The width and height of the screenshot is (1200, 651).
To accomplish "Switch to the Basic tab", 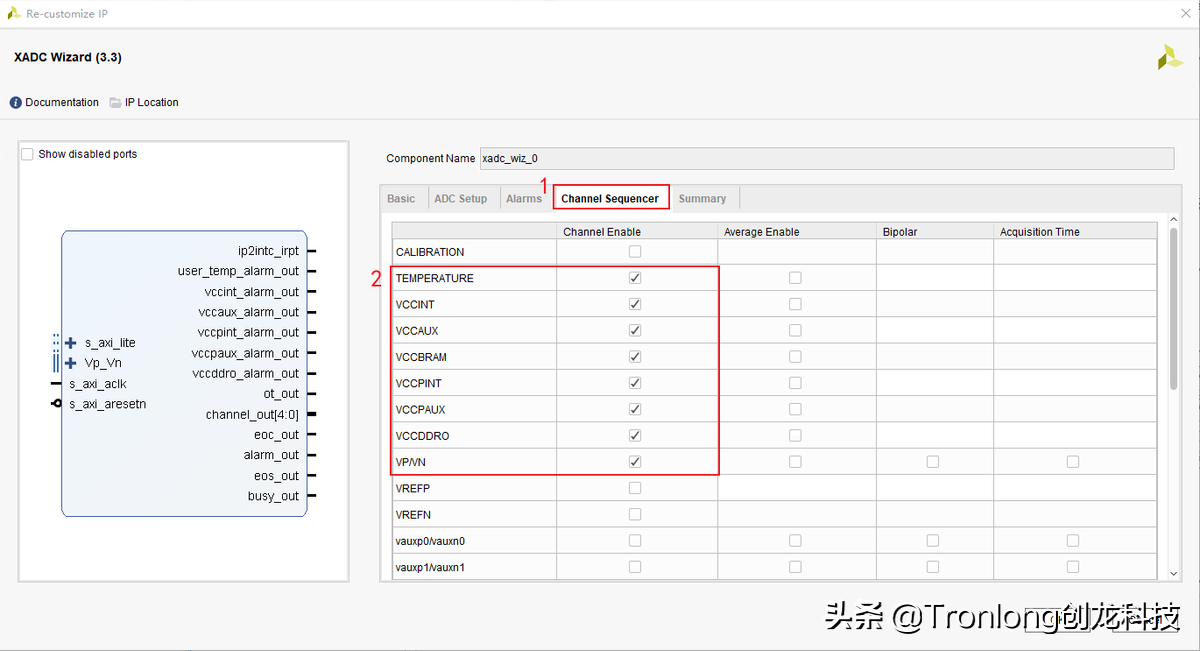I will pyautogui.click(x=400, y=197).
